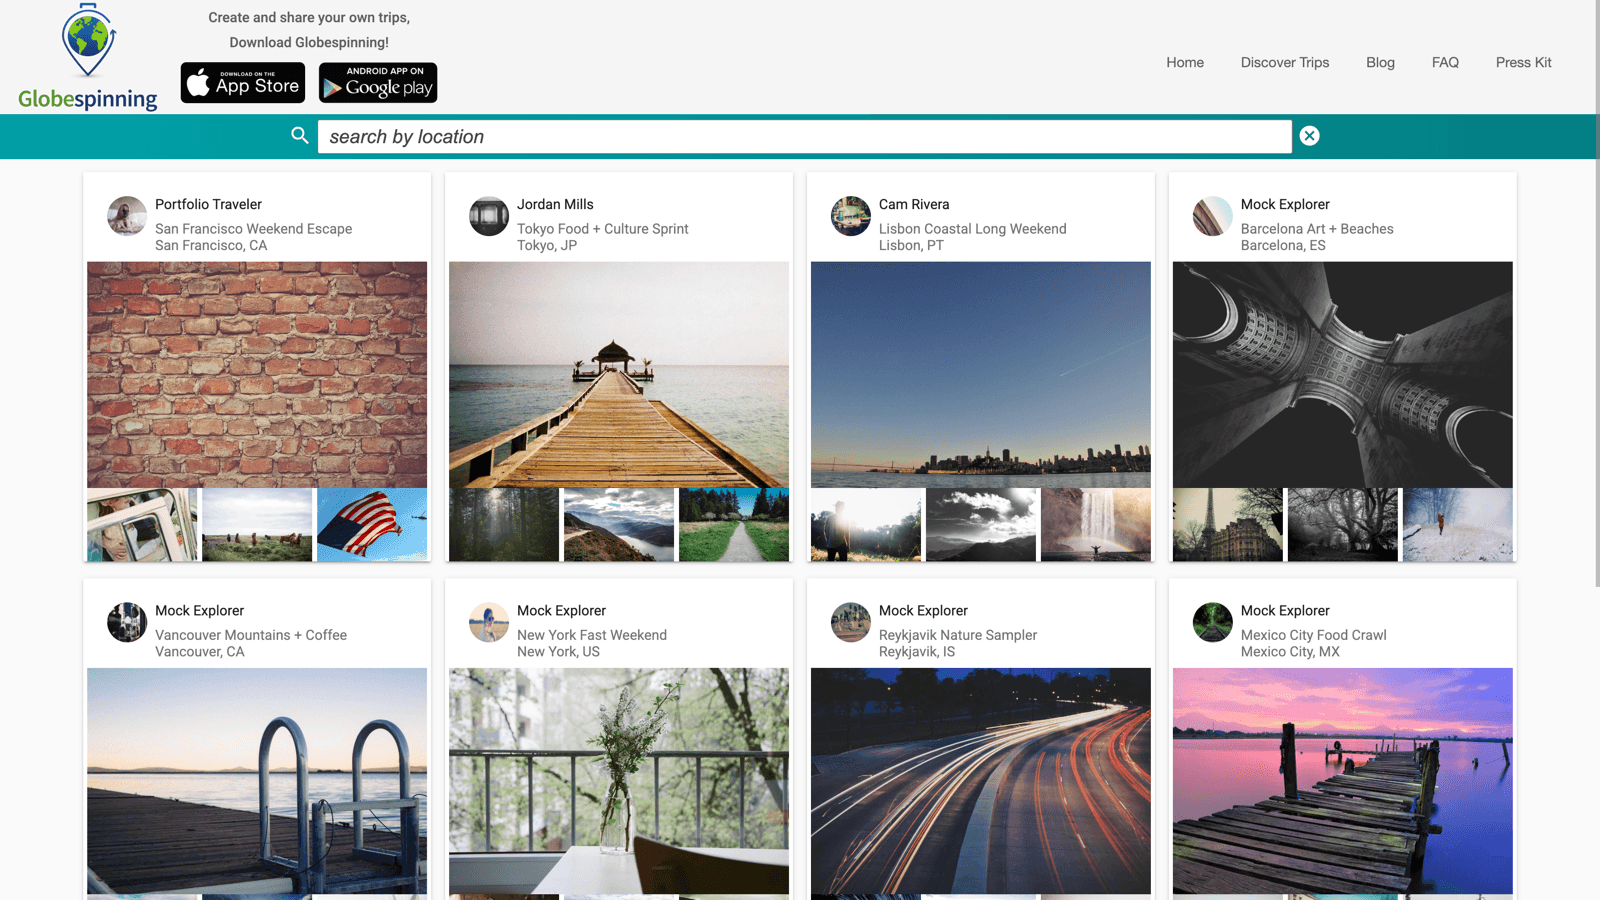The image size is (1600, 900).
Task: Navigate to Discover Trips
Action: tap(1285, 62)
